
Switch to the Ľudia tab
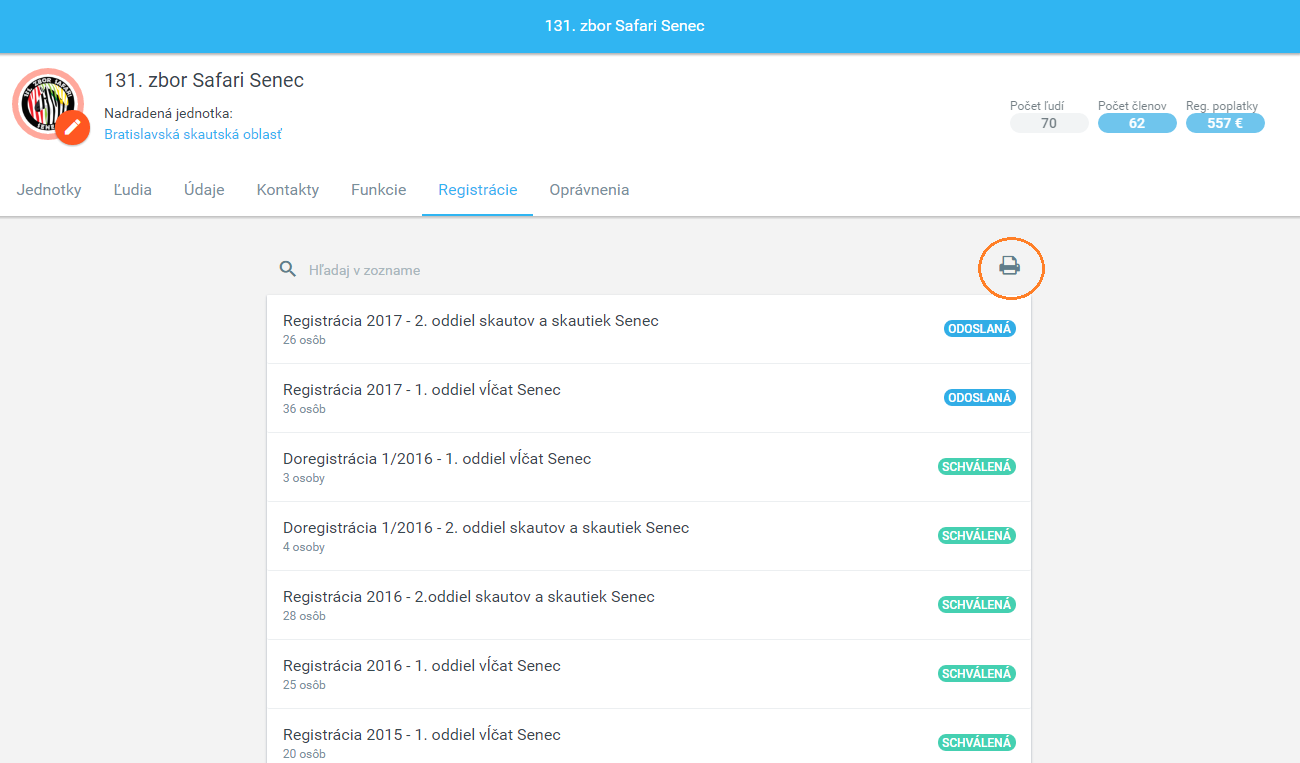coord(133,190)
